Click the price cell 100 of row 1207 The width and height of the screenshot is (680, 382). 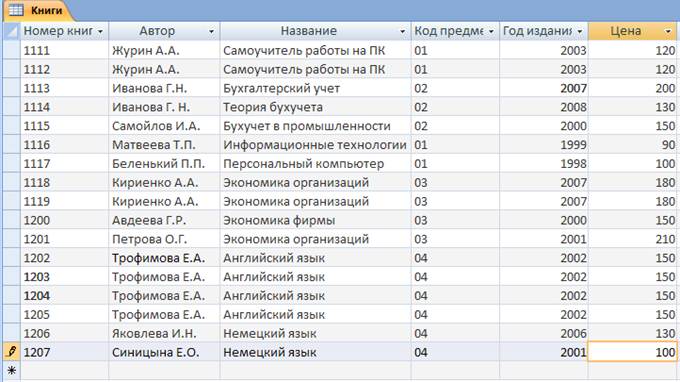pos(632,352)
